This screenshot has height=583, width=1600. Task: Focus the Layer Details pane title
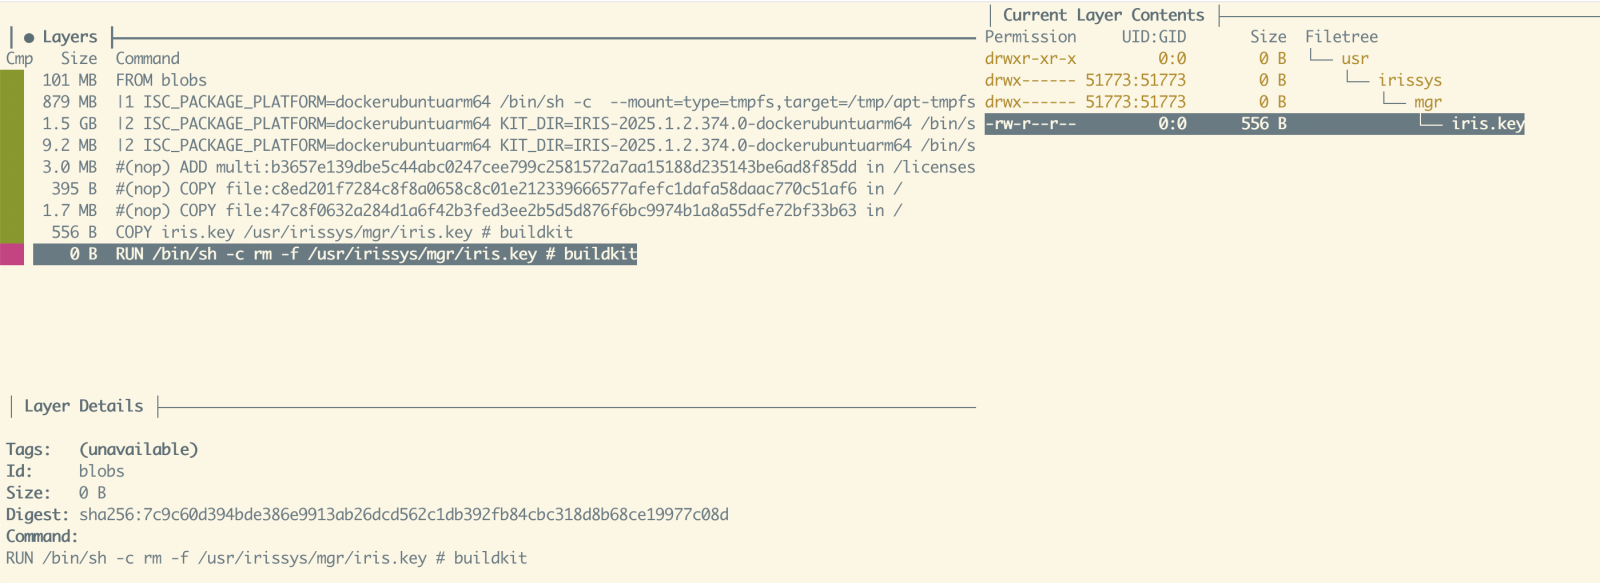pyautogui.click(x=83, y=406)
